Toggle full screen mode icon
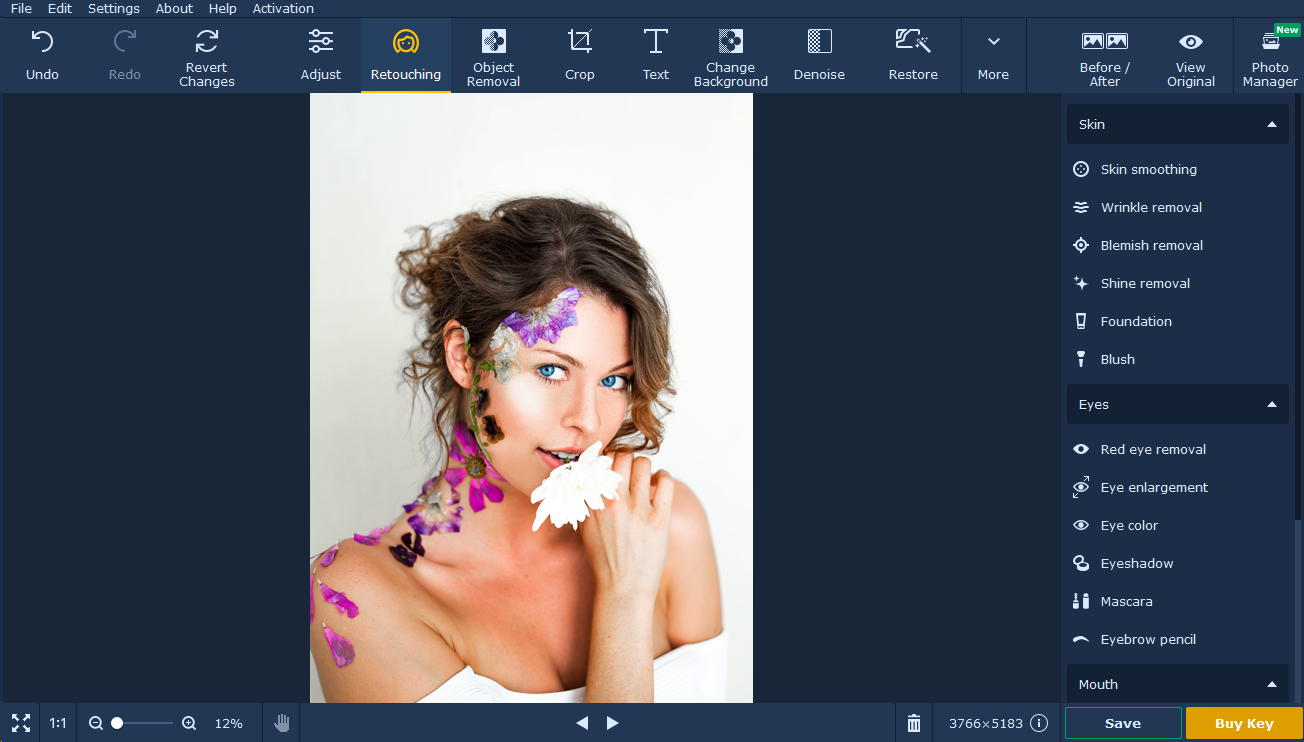This screenshot has height=742, width=1304. coord(20,723)
